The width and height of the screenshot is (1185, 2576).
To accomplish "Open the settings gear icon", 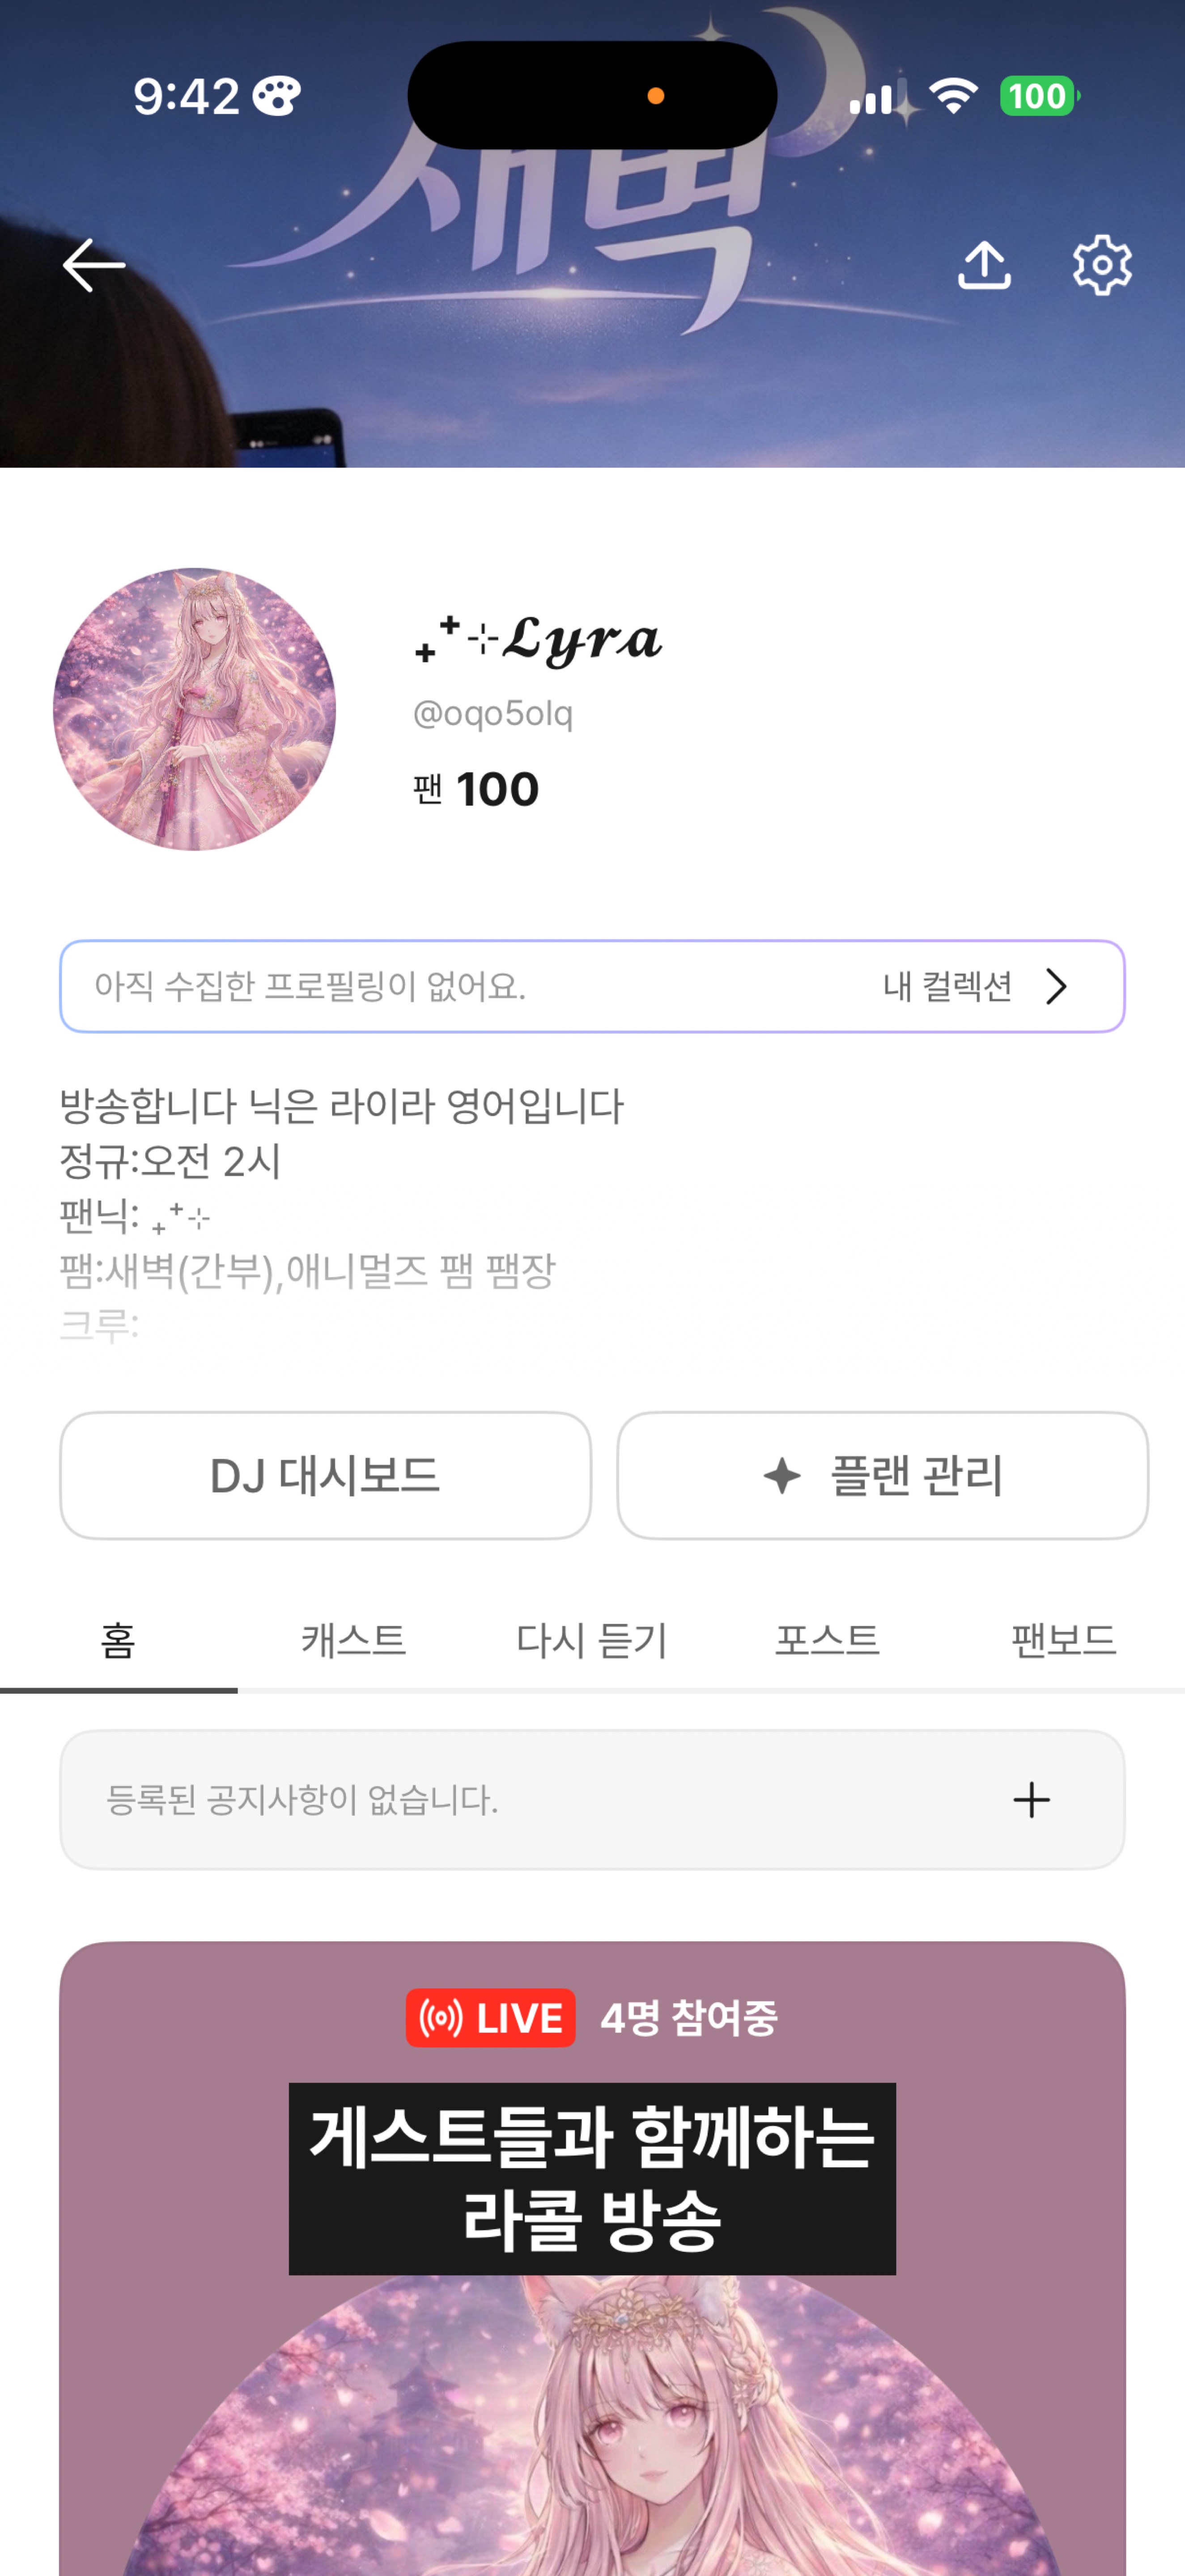I will pos(1102,265).
